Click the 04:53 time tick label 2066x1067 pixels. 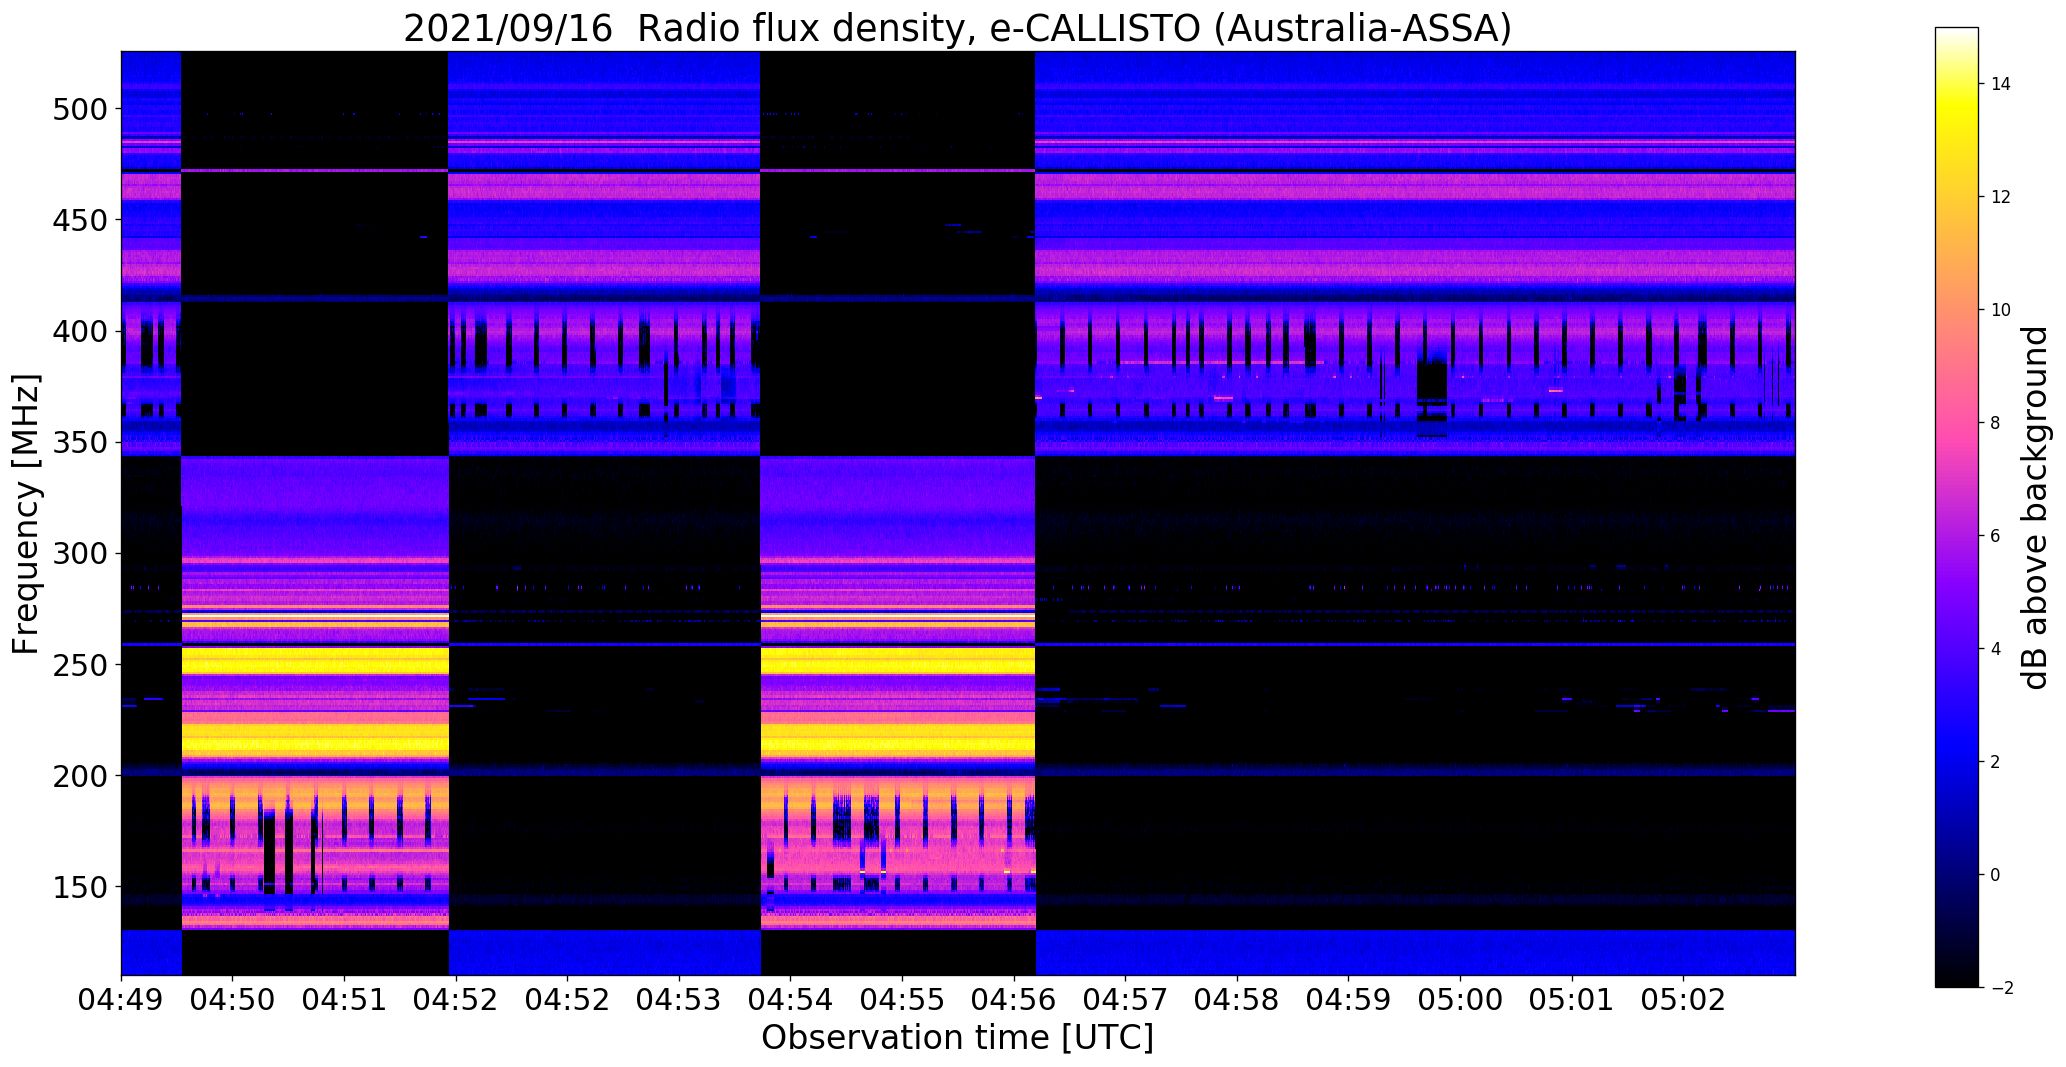(680, 999)
